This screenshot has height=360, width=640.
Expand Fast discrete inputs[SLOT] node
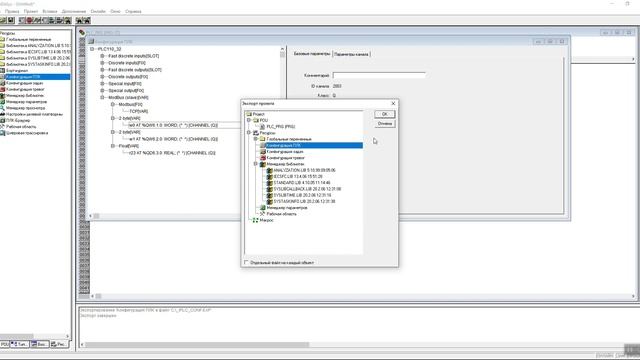point(102,56)
